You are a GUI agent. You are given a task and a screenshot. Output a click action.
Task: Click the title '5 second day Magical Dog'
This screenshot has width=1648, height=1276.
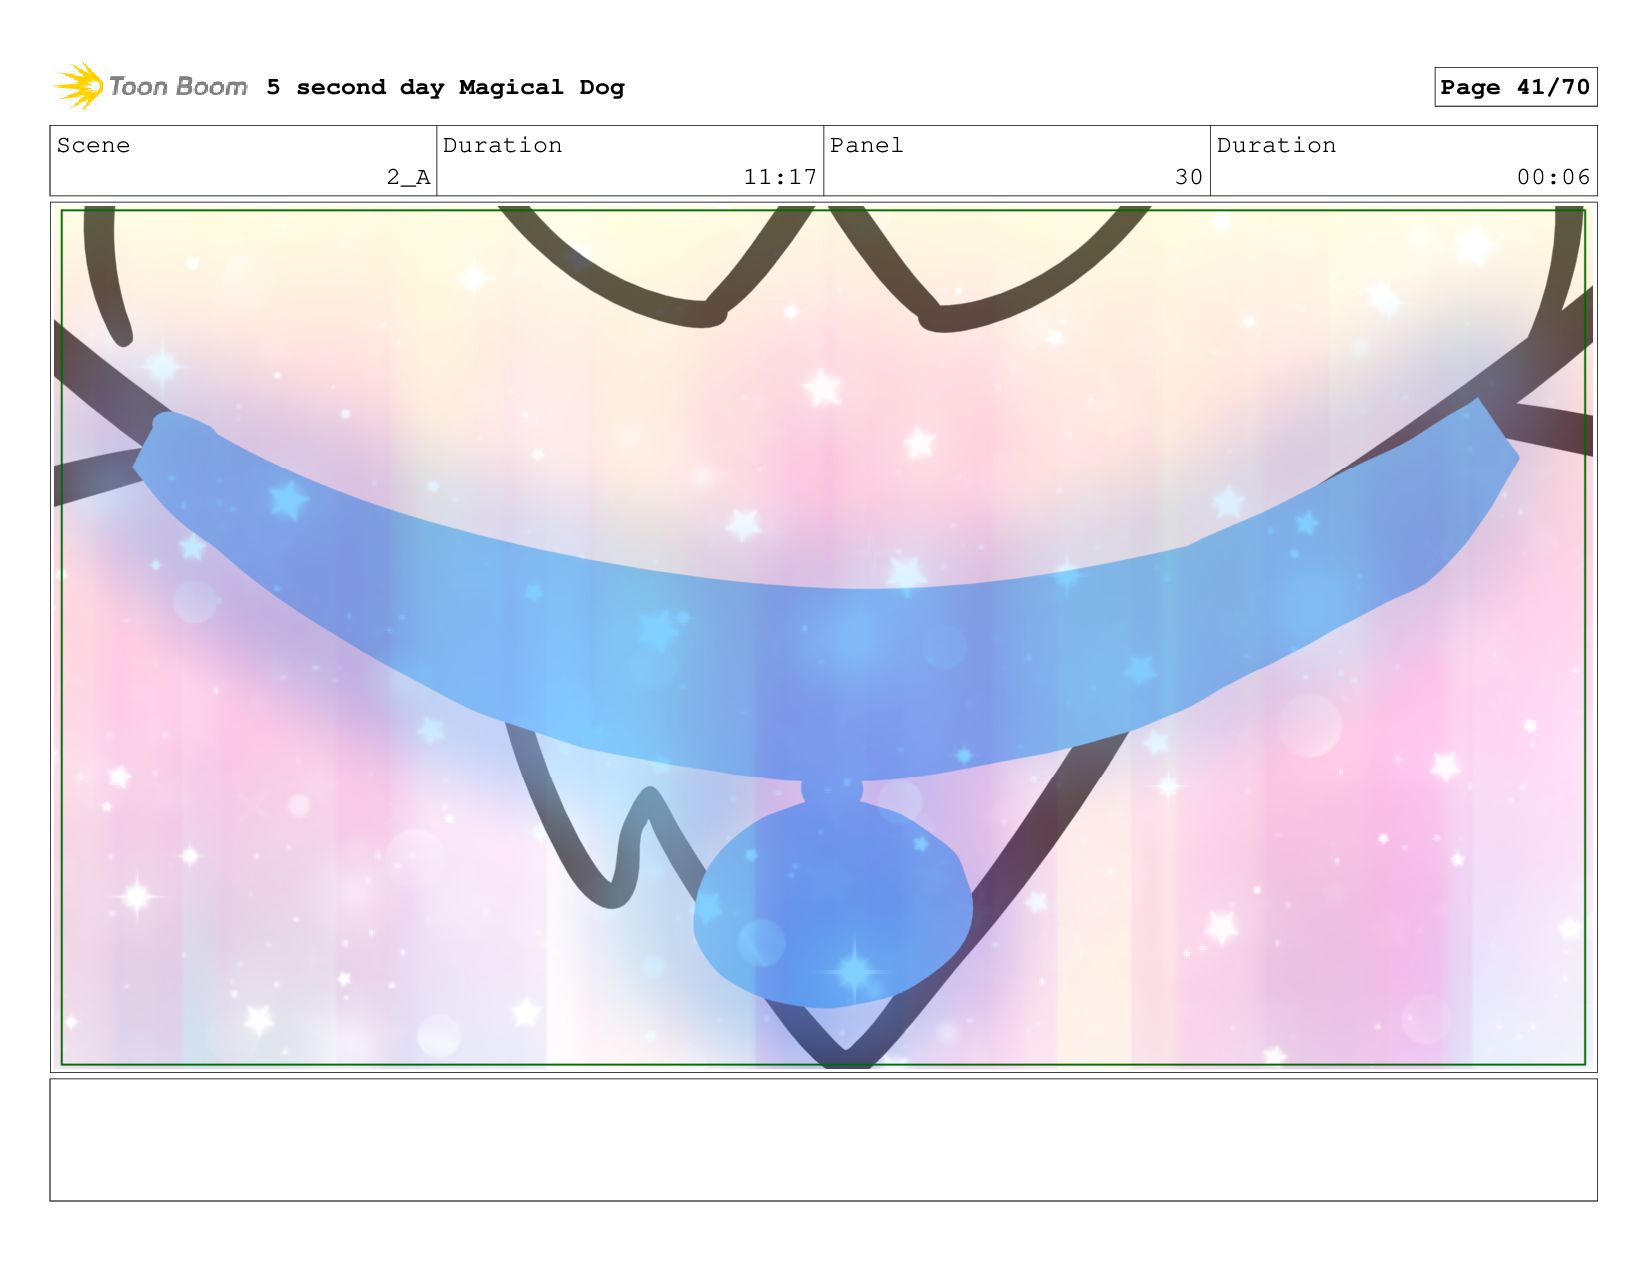pos(445,87)
